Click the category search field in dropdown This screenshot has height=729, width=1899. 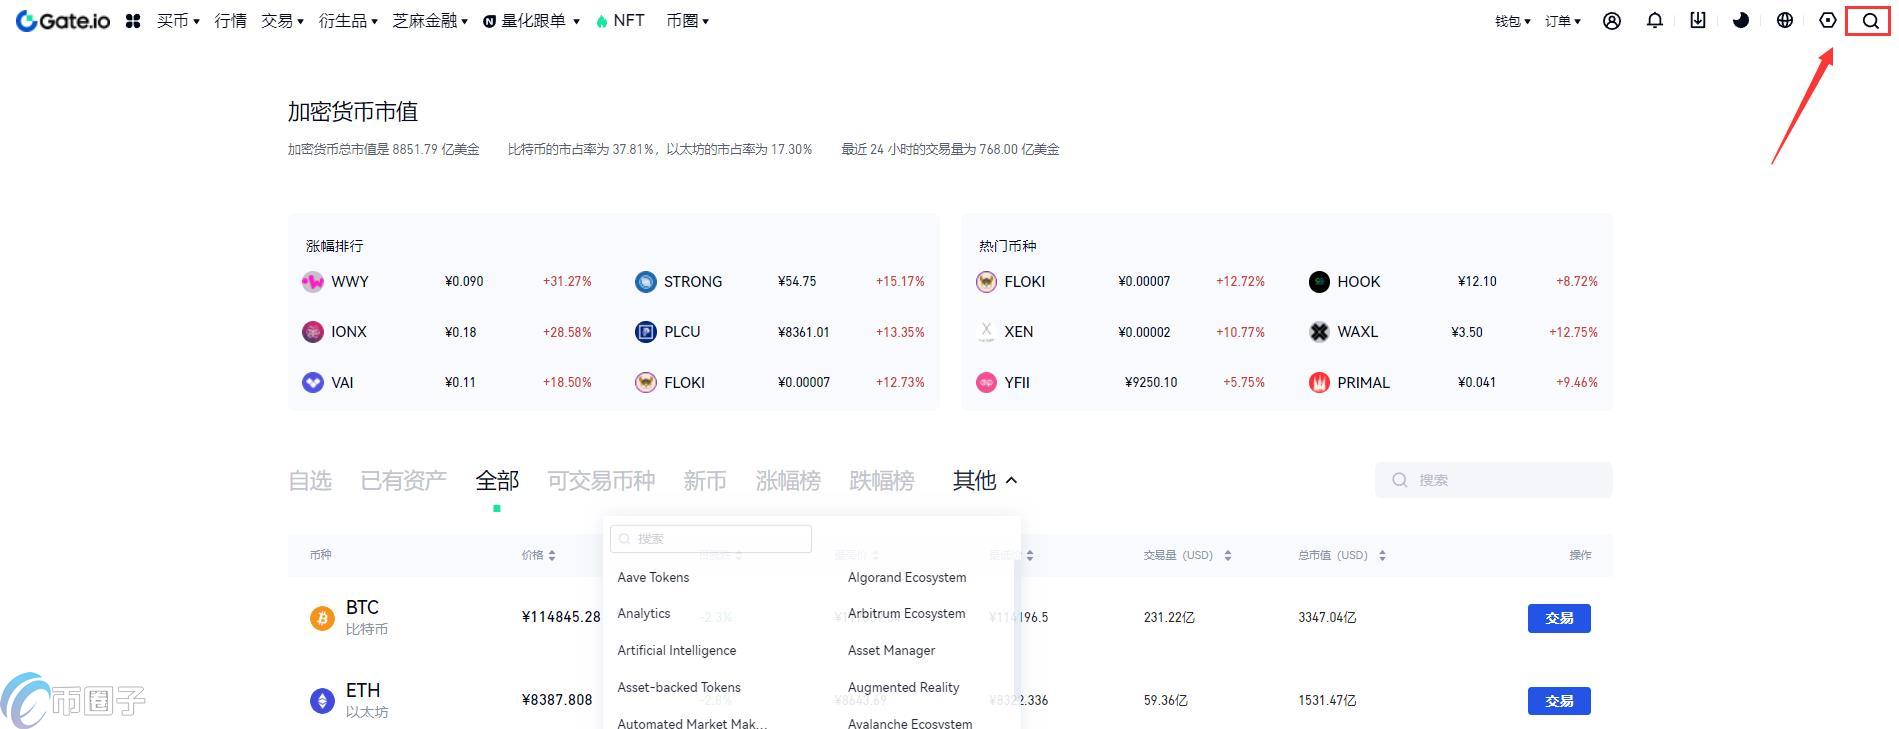[x=711, y=539]
